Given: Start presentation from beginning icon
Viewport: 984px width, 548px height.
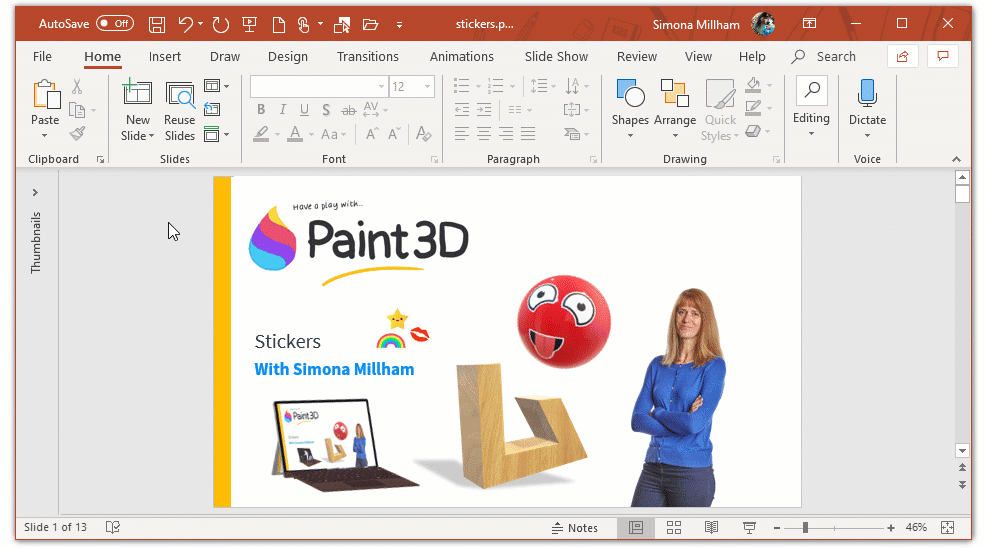Looking at the screenshot, I should pyautogui.click(x=250, y=24).
